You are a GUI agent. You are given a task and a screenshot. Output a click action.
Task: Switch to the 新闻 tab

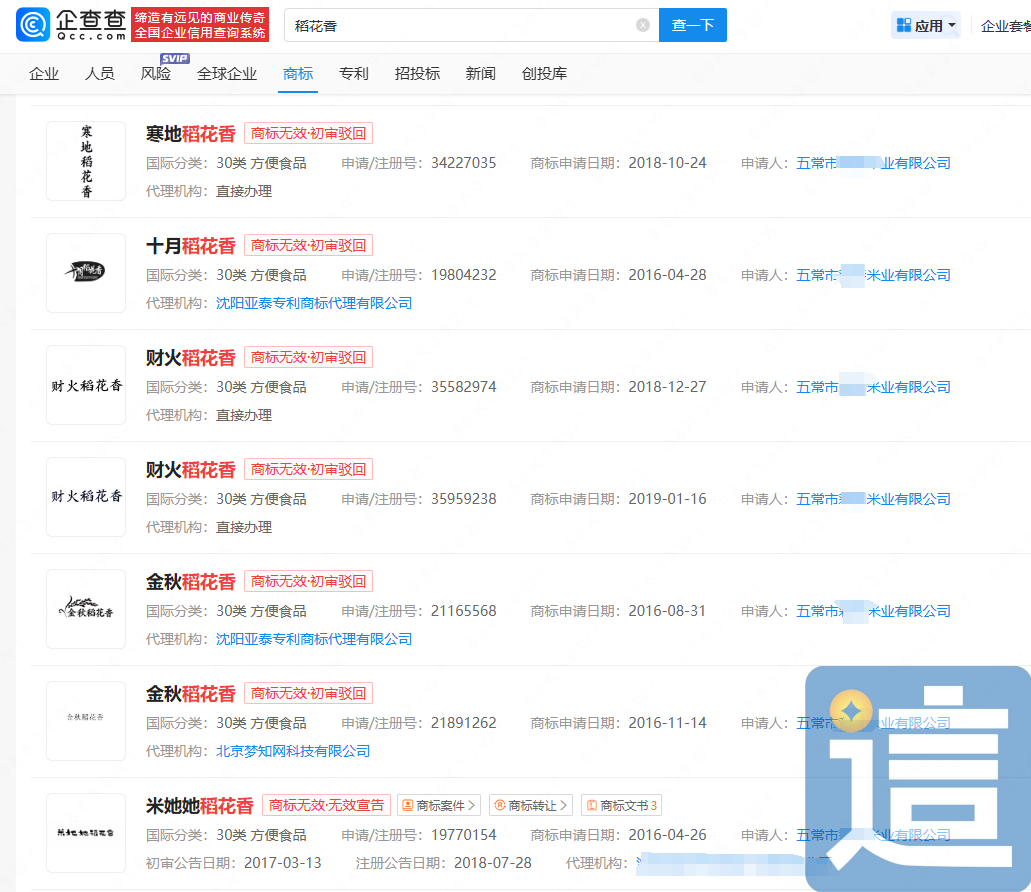point(481,74)
